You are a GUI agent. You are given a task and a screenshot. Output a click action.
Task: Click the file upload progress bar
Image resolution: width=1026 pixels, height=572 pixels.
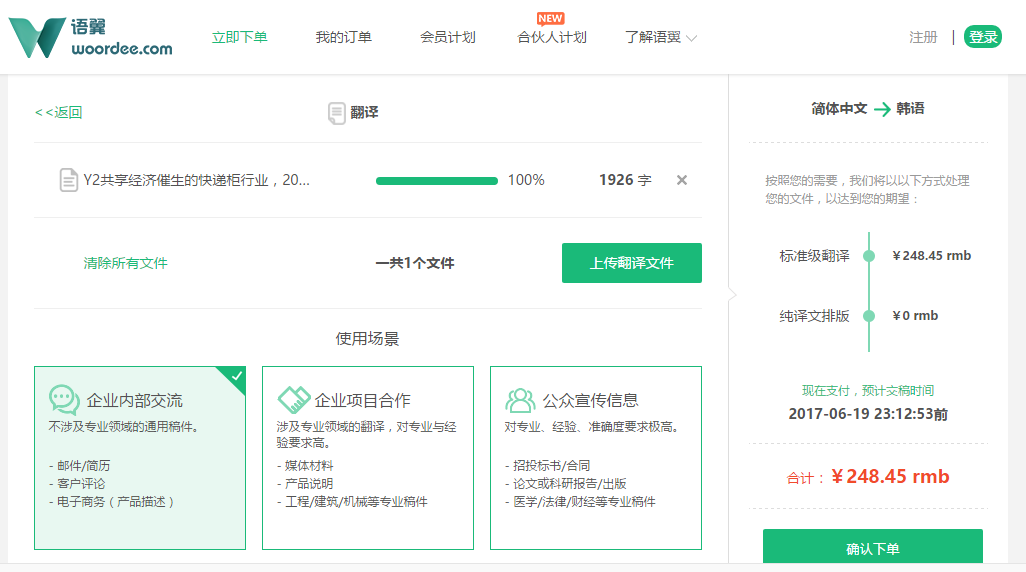pyautogui.click(x=436, y=181)
